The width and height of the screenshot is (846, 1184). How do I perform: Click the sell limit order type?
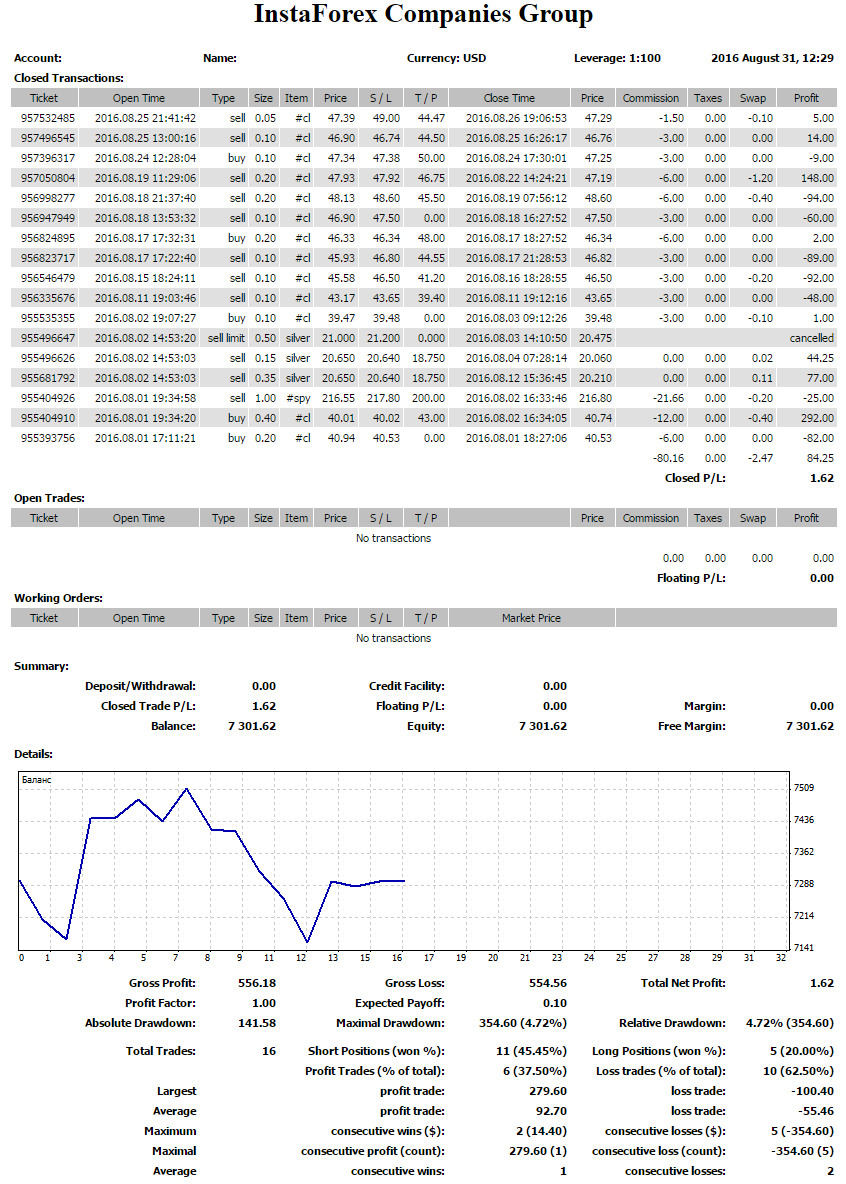[227, 338]
